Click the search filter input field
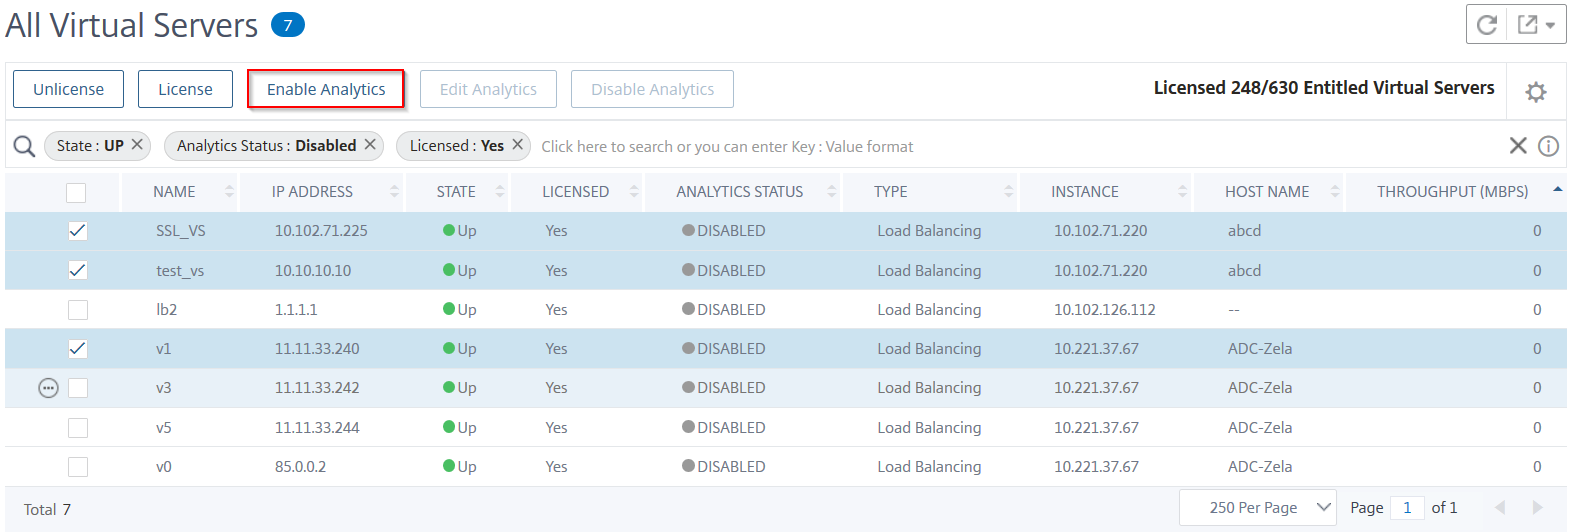This screenshot has height=532, width=1574. (1018, 146)
